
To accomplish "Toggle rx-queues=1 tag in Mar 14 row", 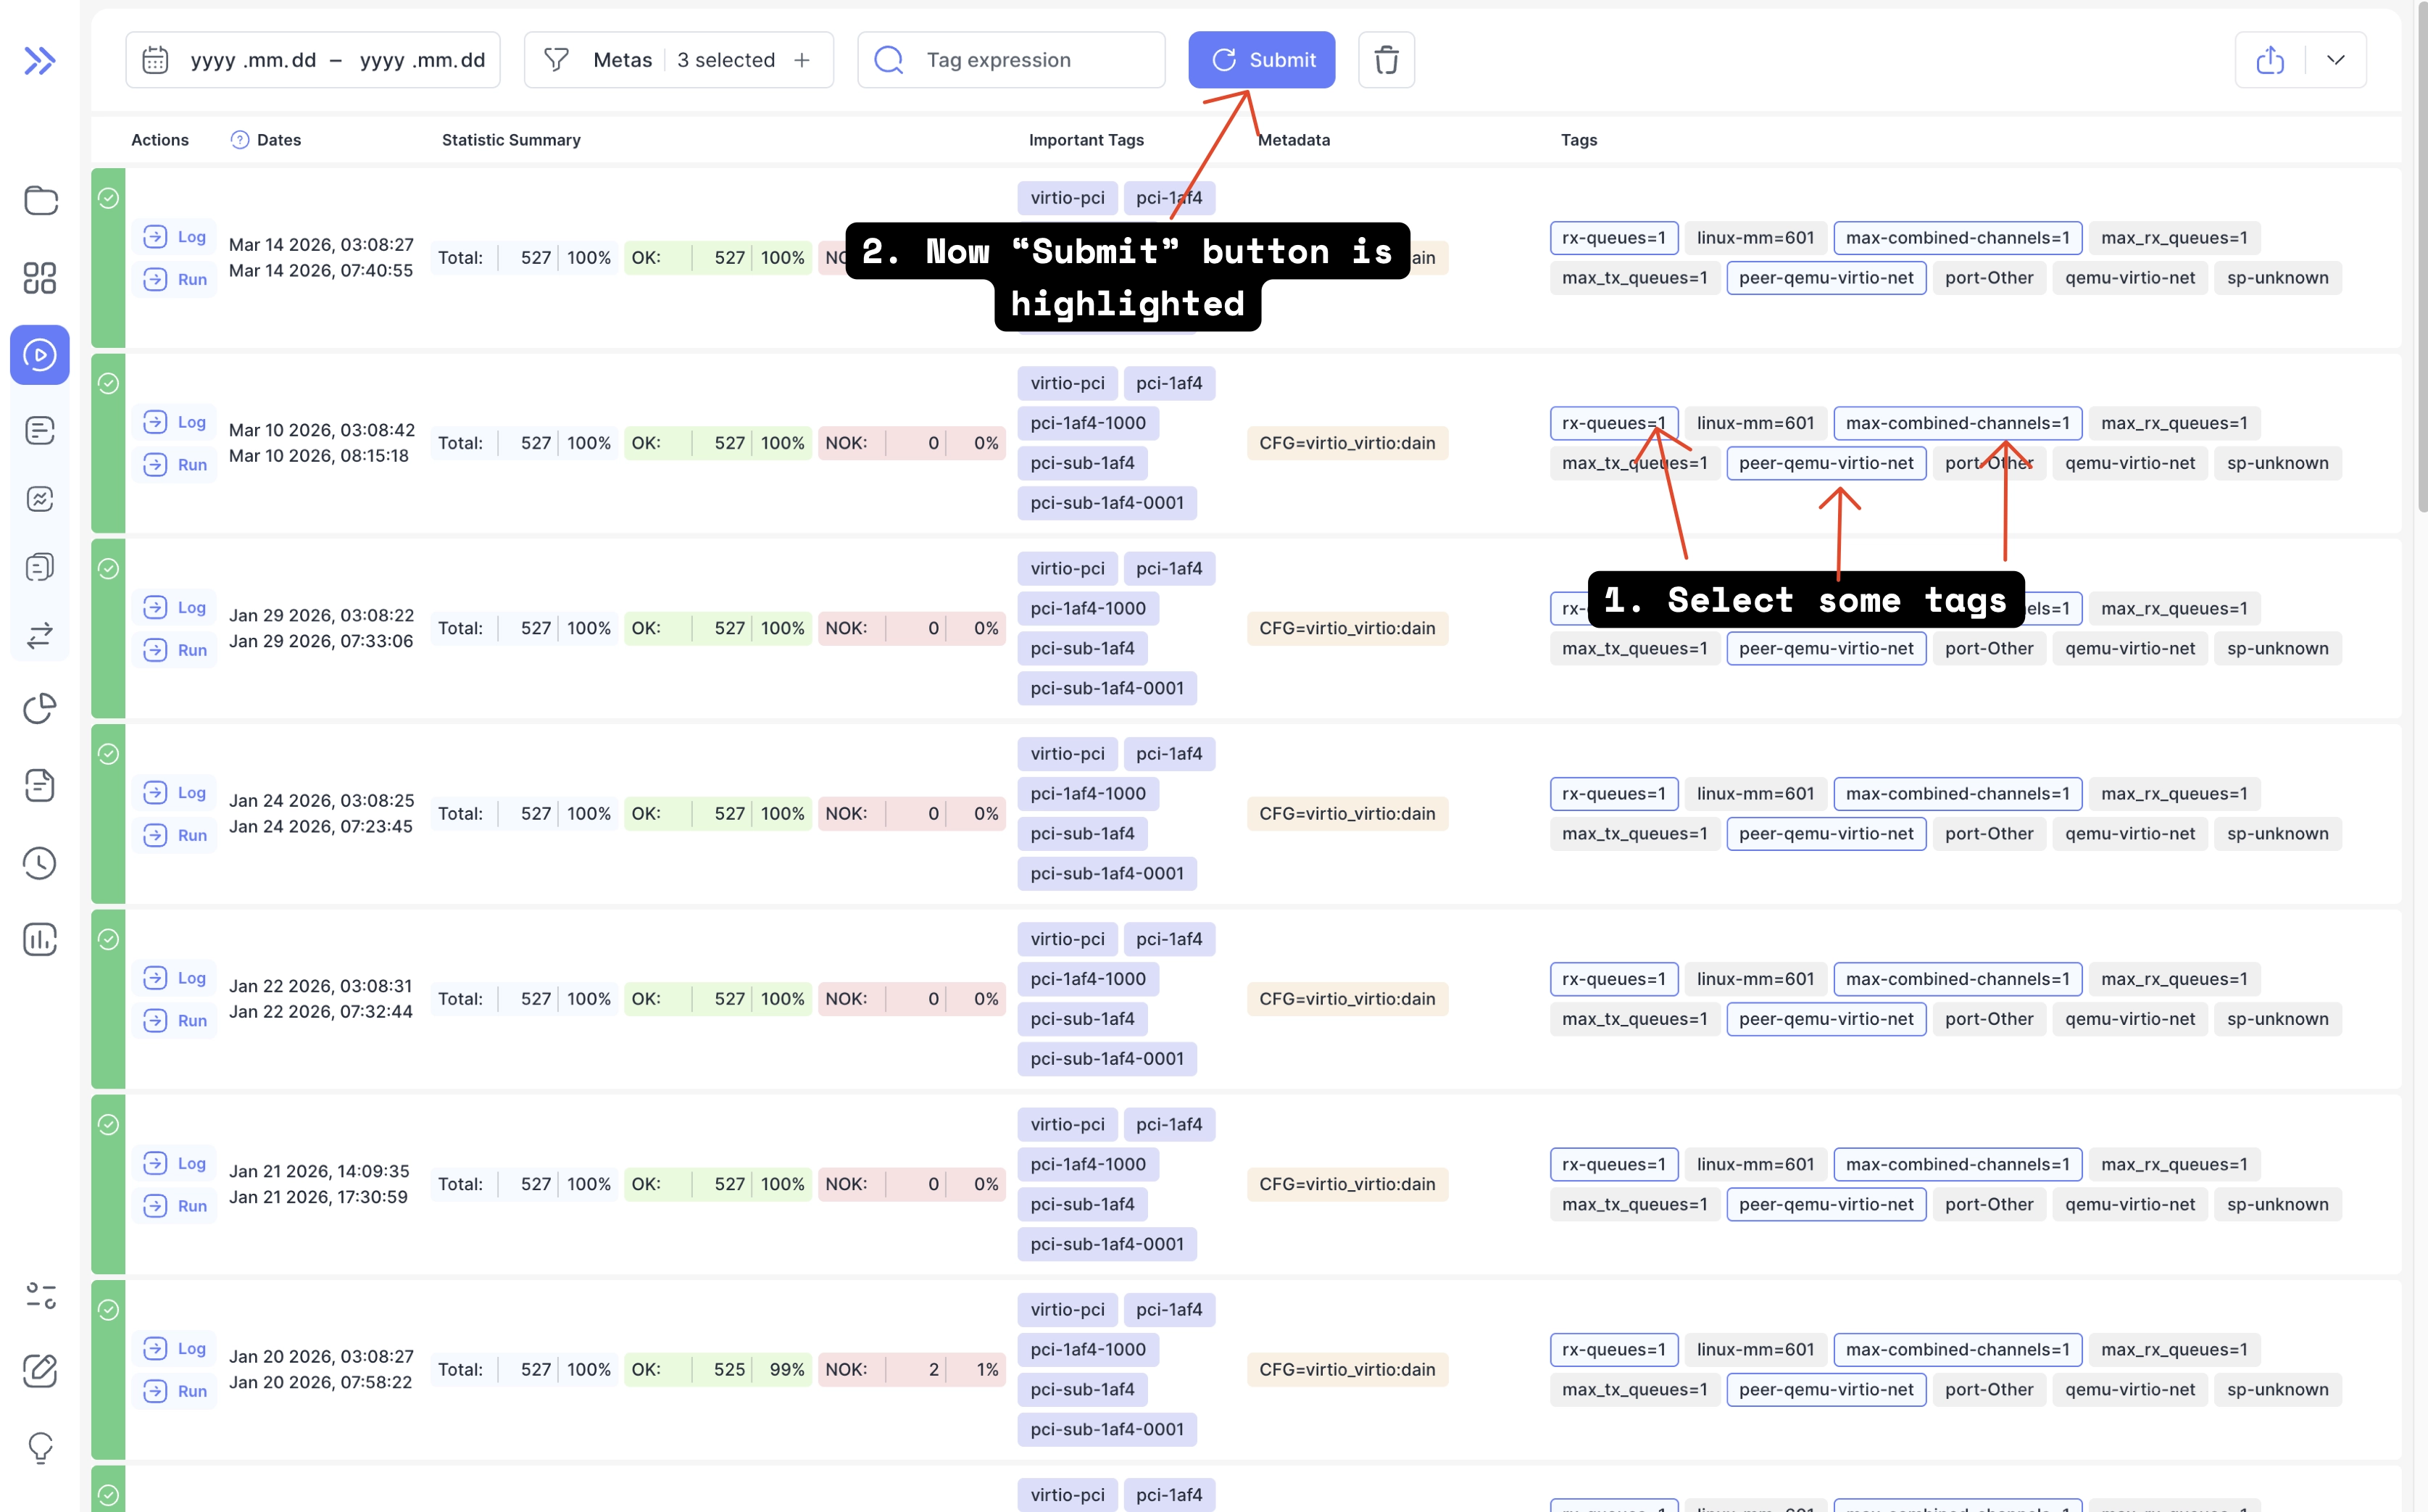I will (x=1613, y=238).
